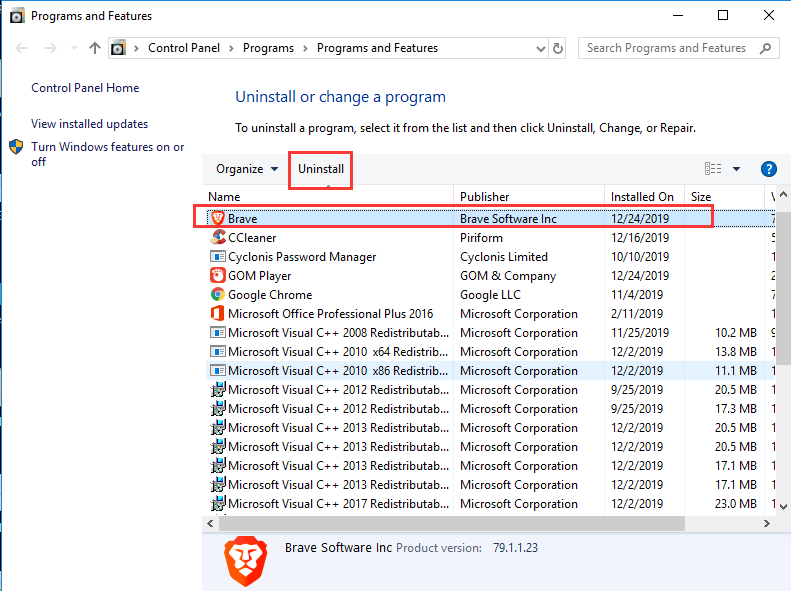This screenshot has height=591, width=791.
Task: Expand the address bar history dropdown
Action: (x=540, y=48)
